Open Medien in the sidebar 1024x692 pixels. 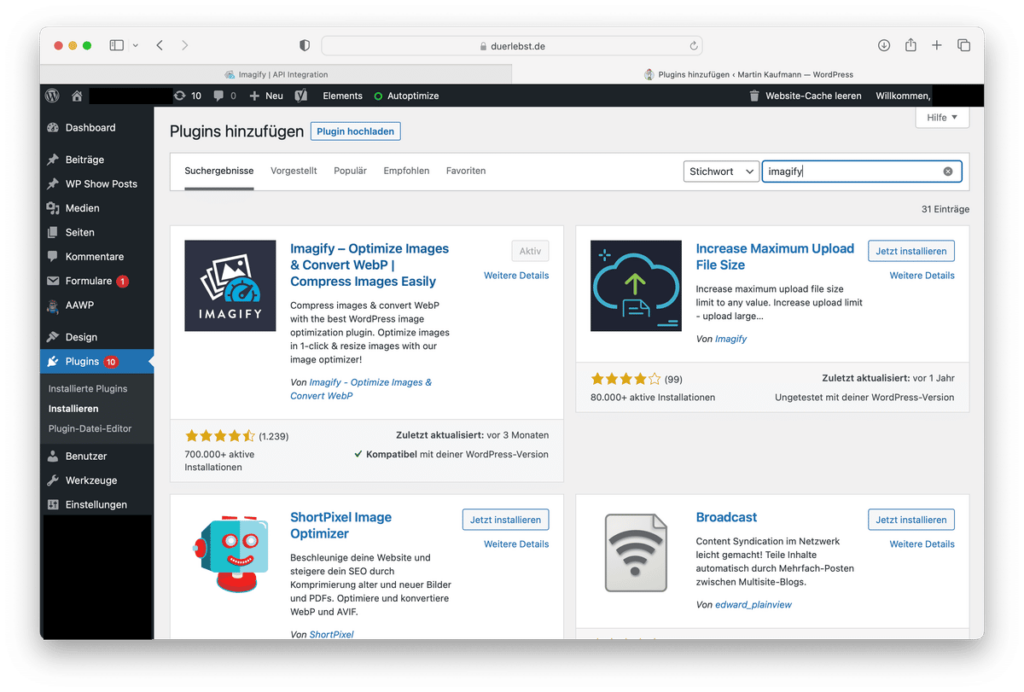(97, 208)
